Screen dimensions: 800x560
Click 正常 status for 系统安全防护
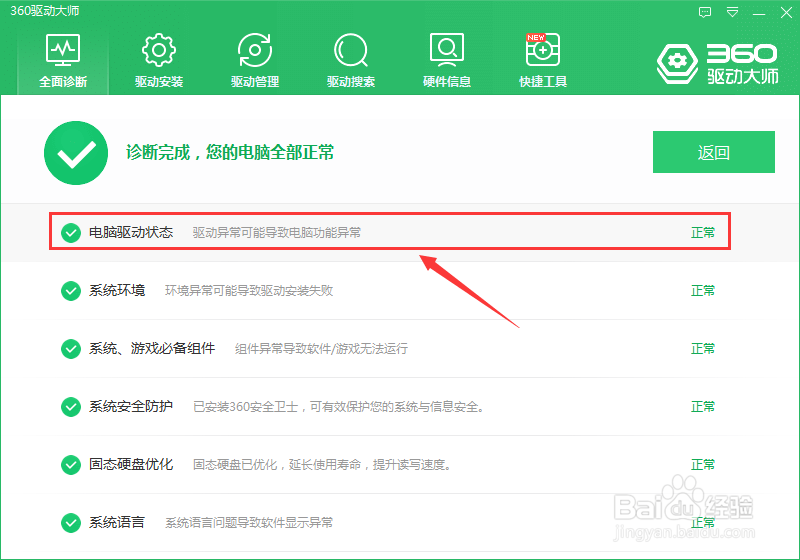tap(703, 406)
